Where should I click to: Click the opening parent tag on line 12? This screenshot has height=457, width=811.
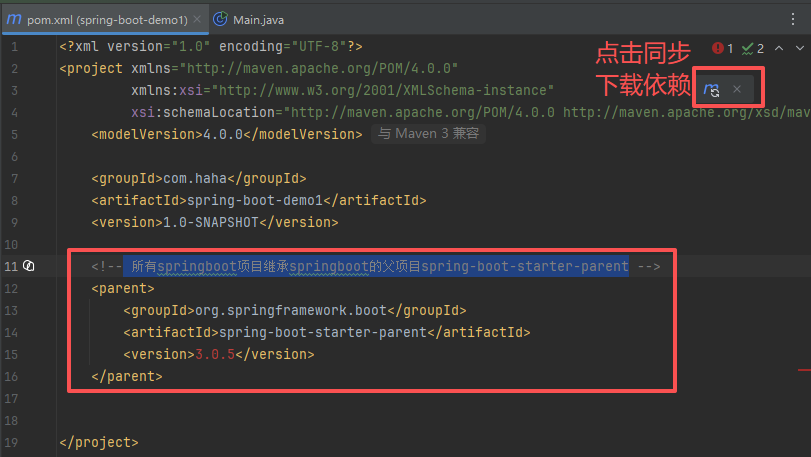123,288
